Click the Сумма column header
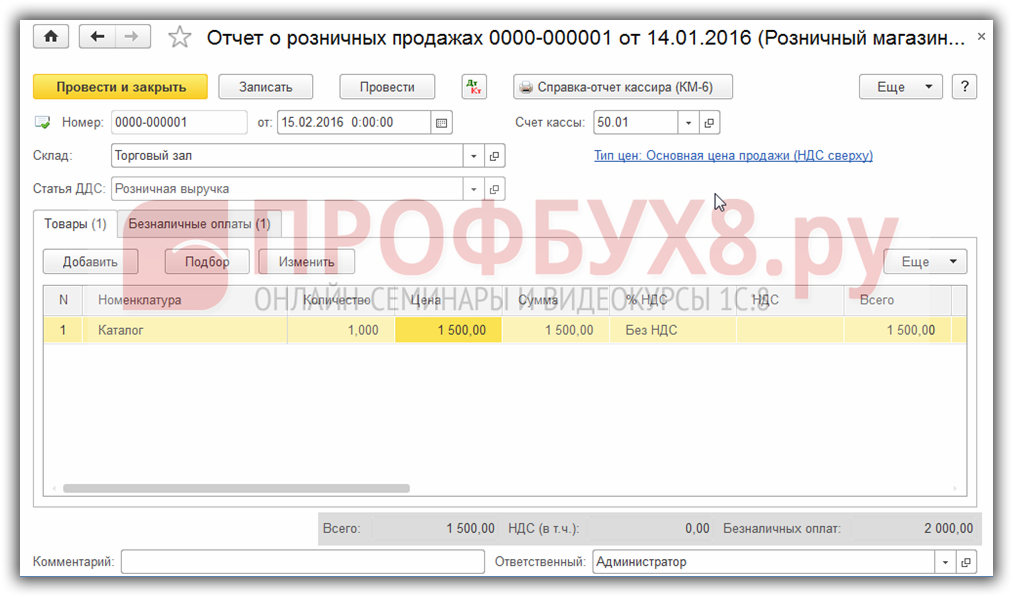The image size is (1013, 597). 555,300
